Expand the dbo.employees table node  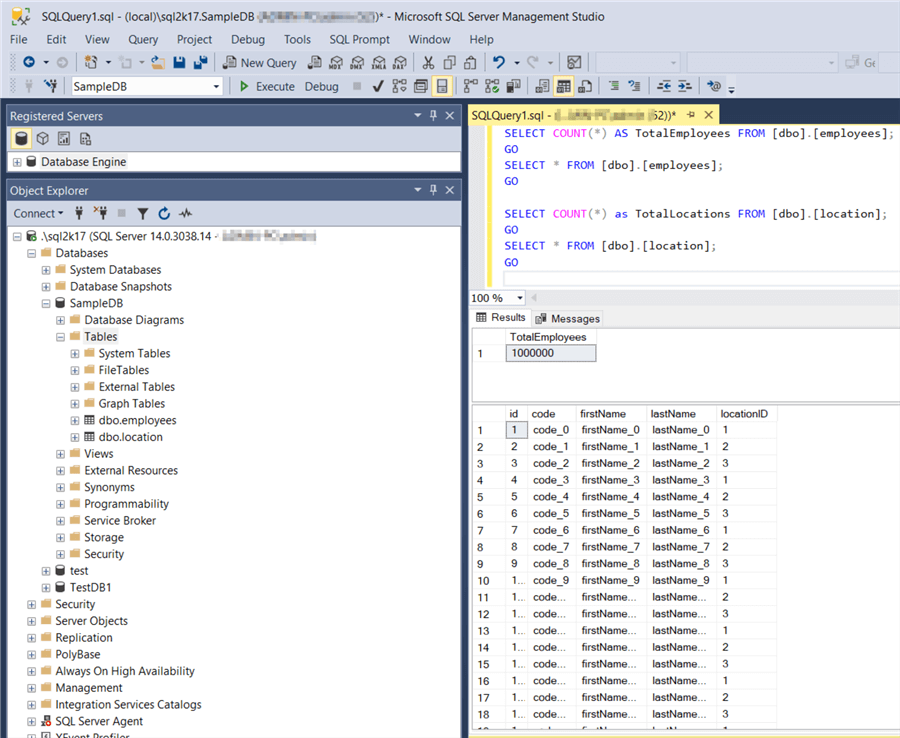click(74, 420)
